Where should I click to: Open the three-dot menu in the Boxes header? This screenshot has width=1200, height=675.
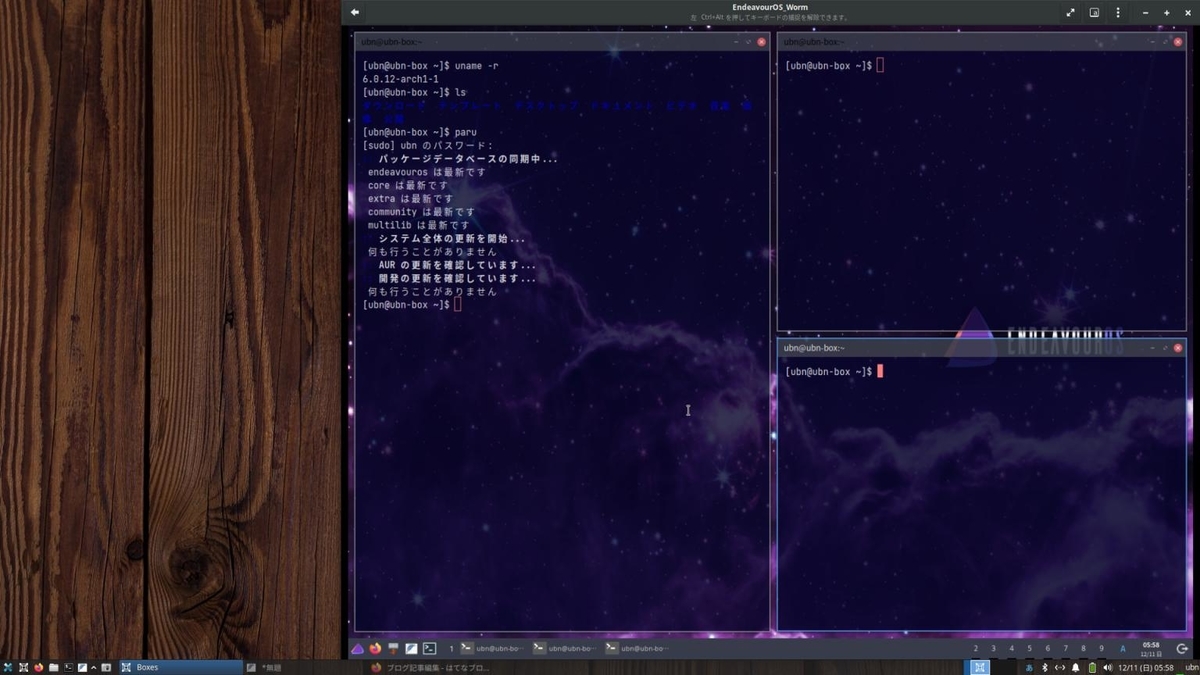[1118, 13]
